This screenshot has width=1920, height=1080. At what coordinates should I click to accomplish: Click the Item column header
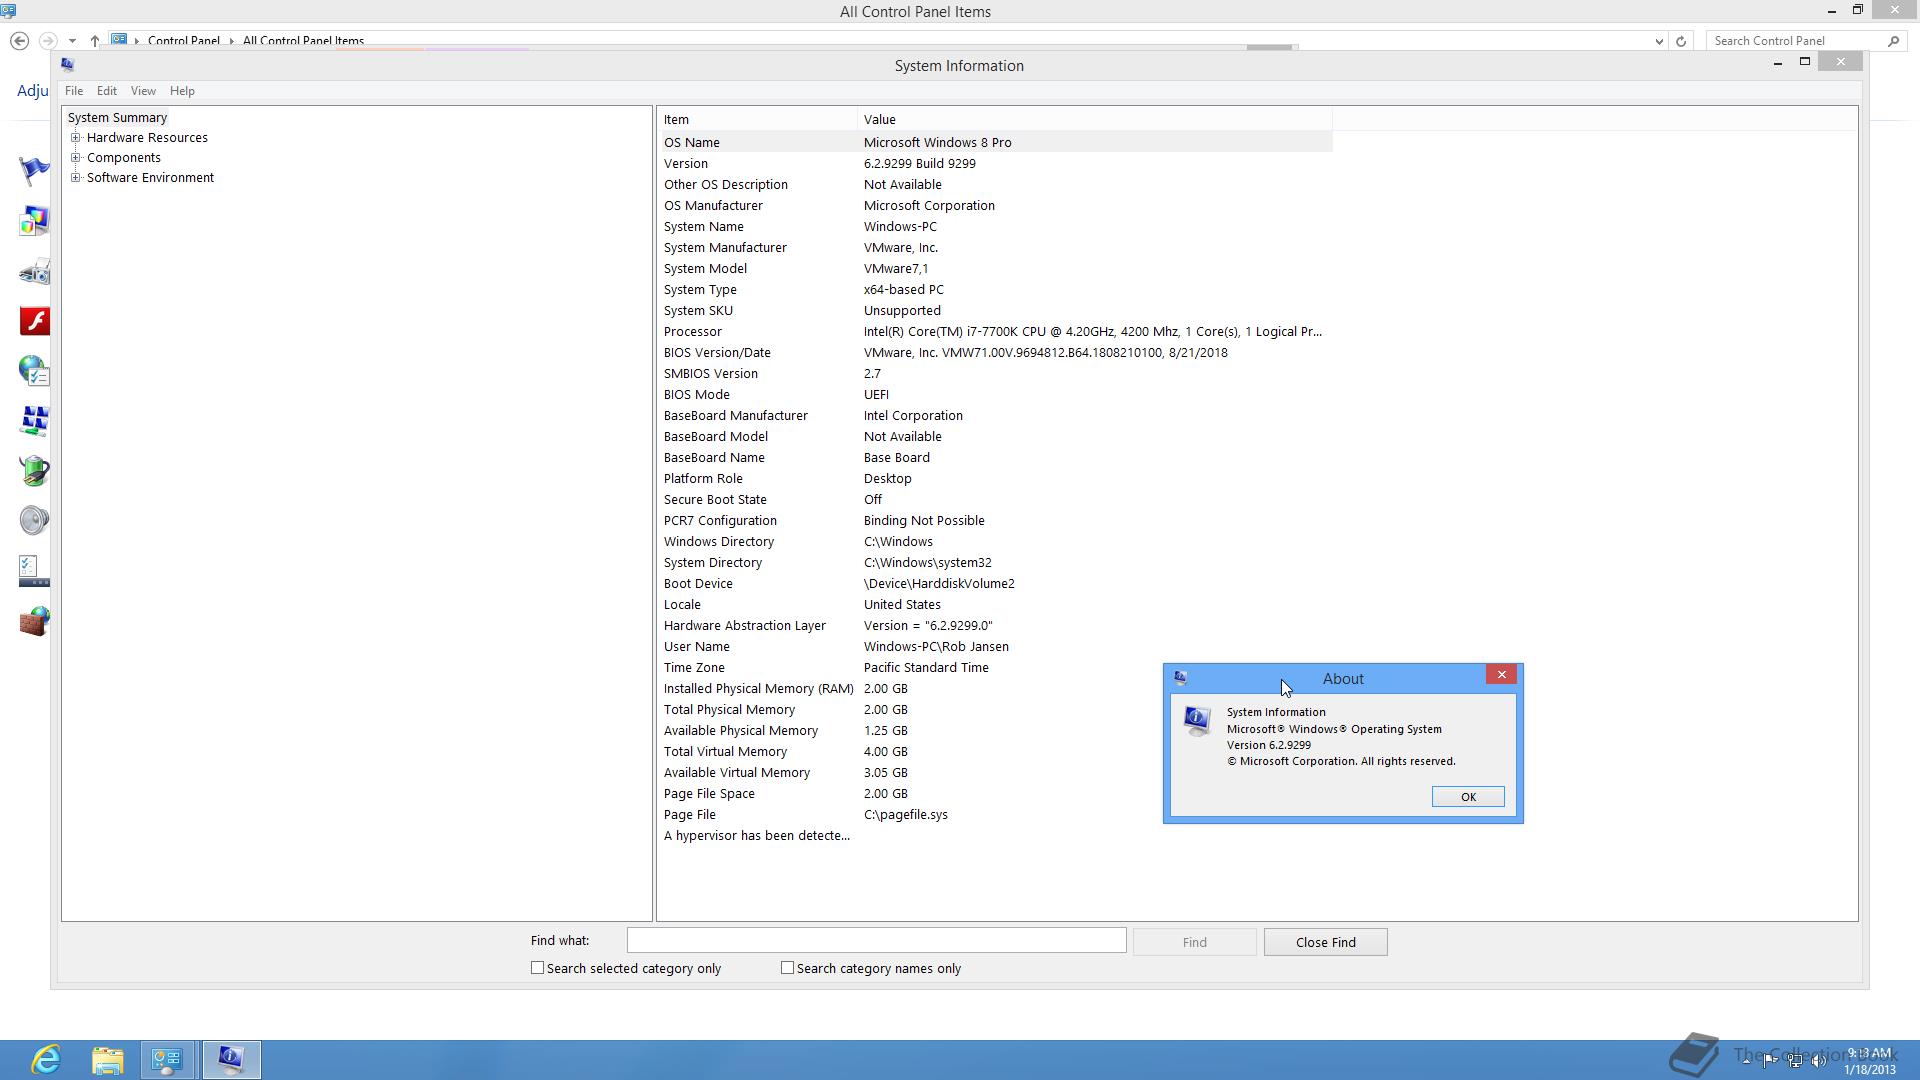point(757,119)
